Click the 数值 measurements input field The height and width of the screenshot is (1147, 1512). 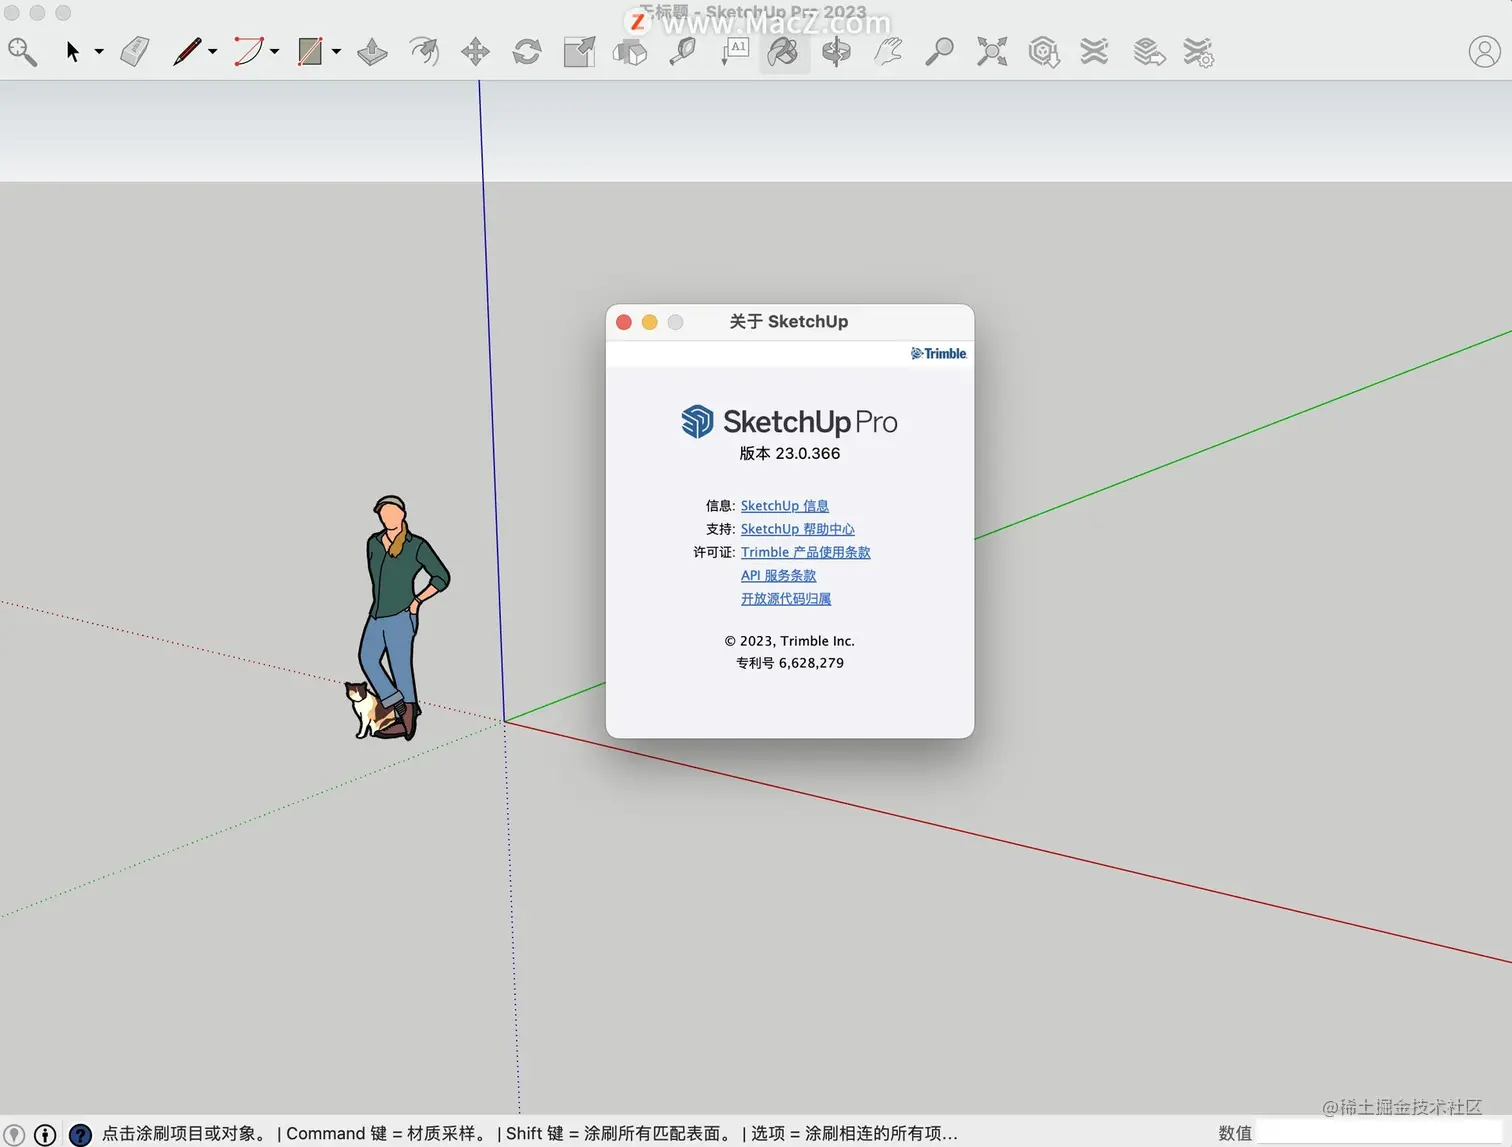pos(1380,1133)
